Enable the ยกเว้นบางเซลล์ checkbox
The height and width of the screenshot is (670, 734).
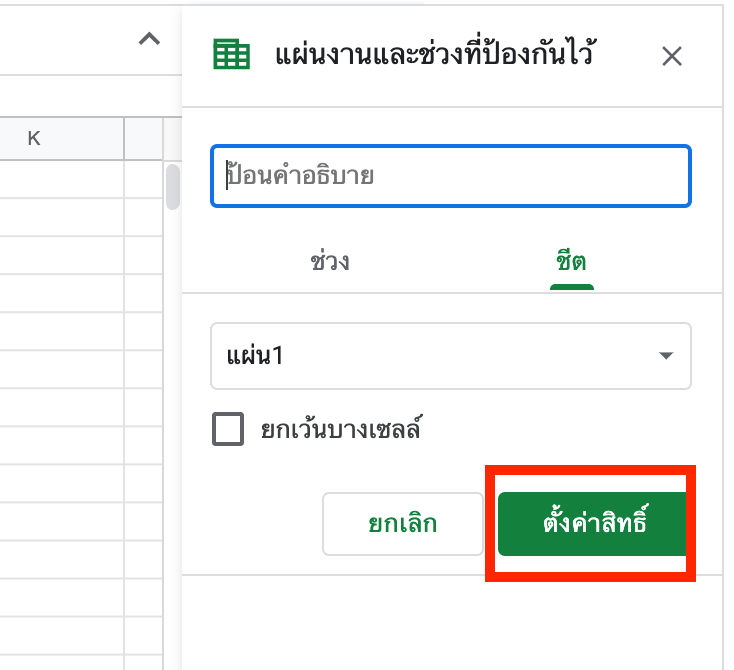(x=228, y=430)
